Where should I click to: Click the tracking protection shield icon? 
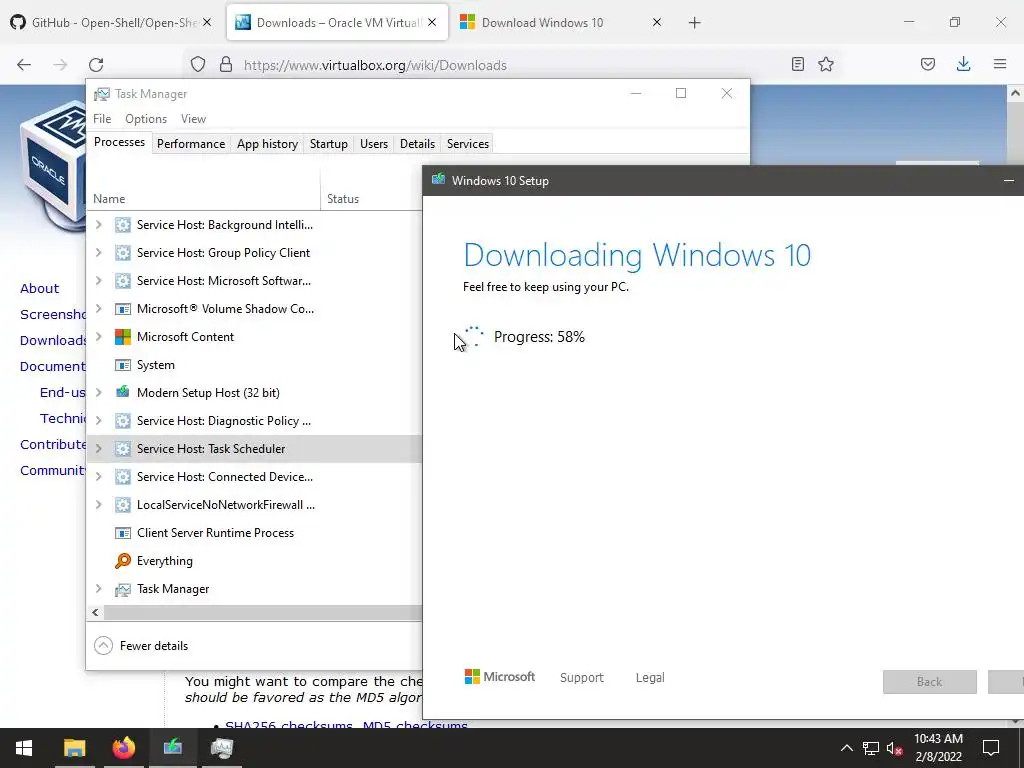pyautogui.click(x=198, y=64)
